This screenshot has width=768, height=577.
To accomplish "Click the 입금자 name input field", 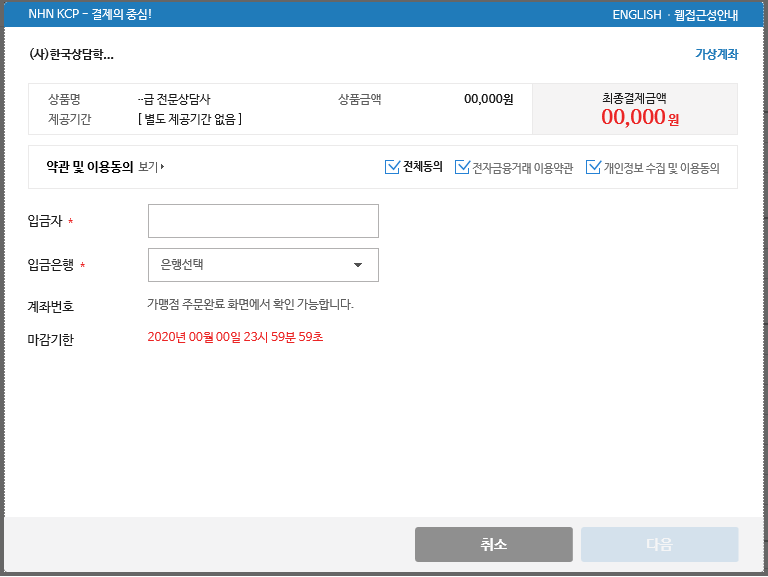I will coord(263,221).
